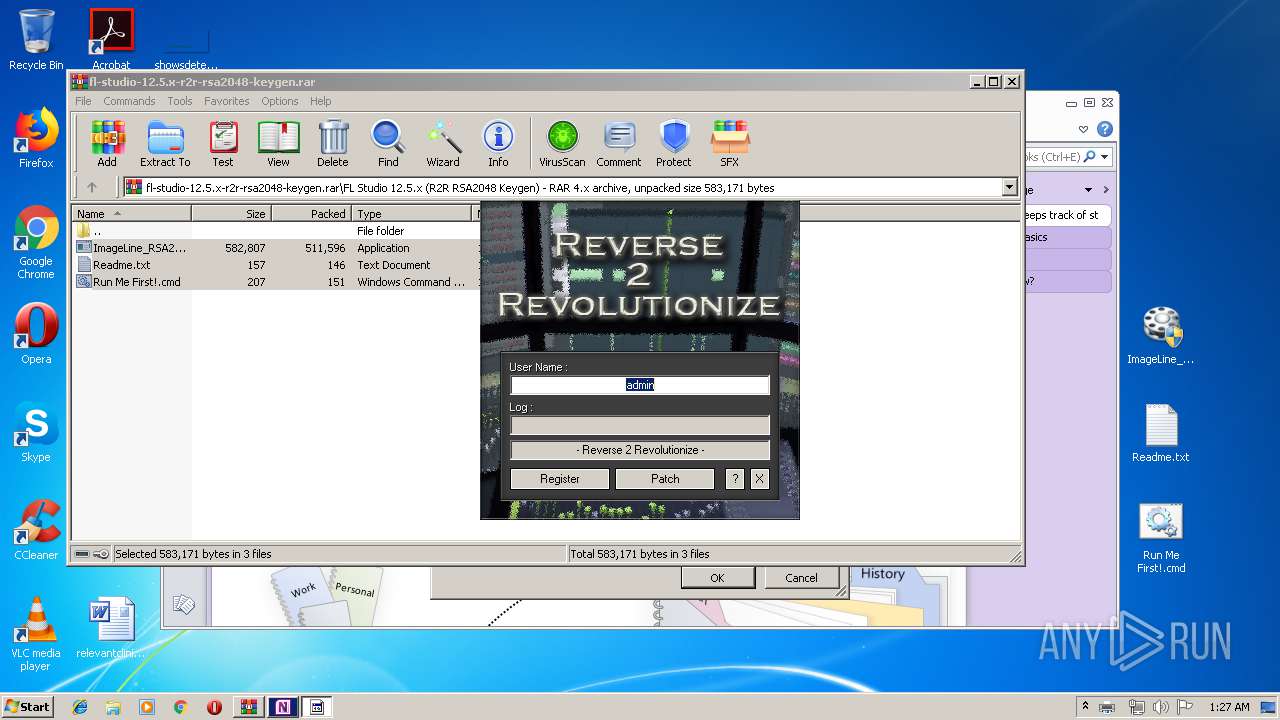Open 'Run Me First!.cmd' on the desktop
This screenshot has width=1280, height=720.
1161,539
